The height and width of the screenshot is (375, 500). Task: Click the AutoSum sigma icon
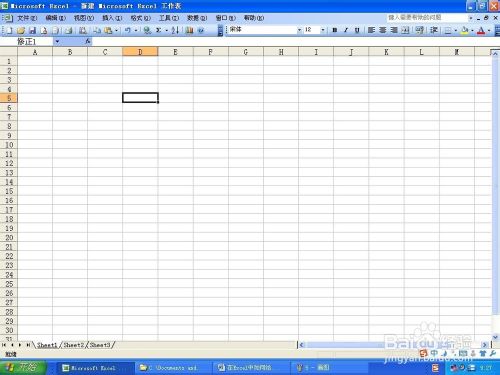pos(159,31)
